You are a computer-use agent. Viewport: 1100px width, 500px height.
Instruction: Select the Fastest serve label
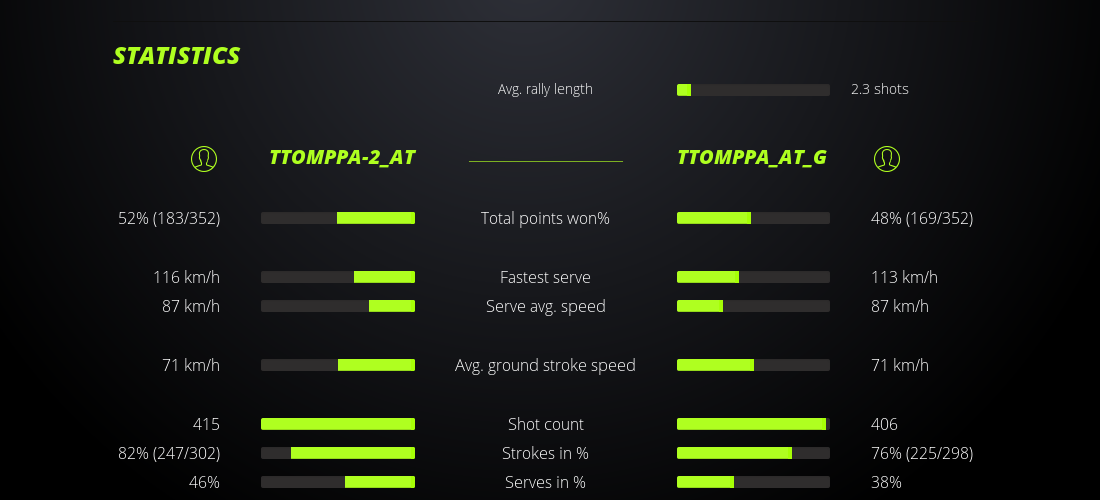(545, 277)
